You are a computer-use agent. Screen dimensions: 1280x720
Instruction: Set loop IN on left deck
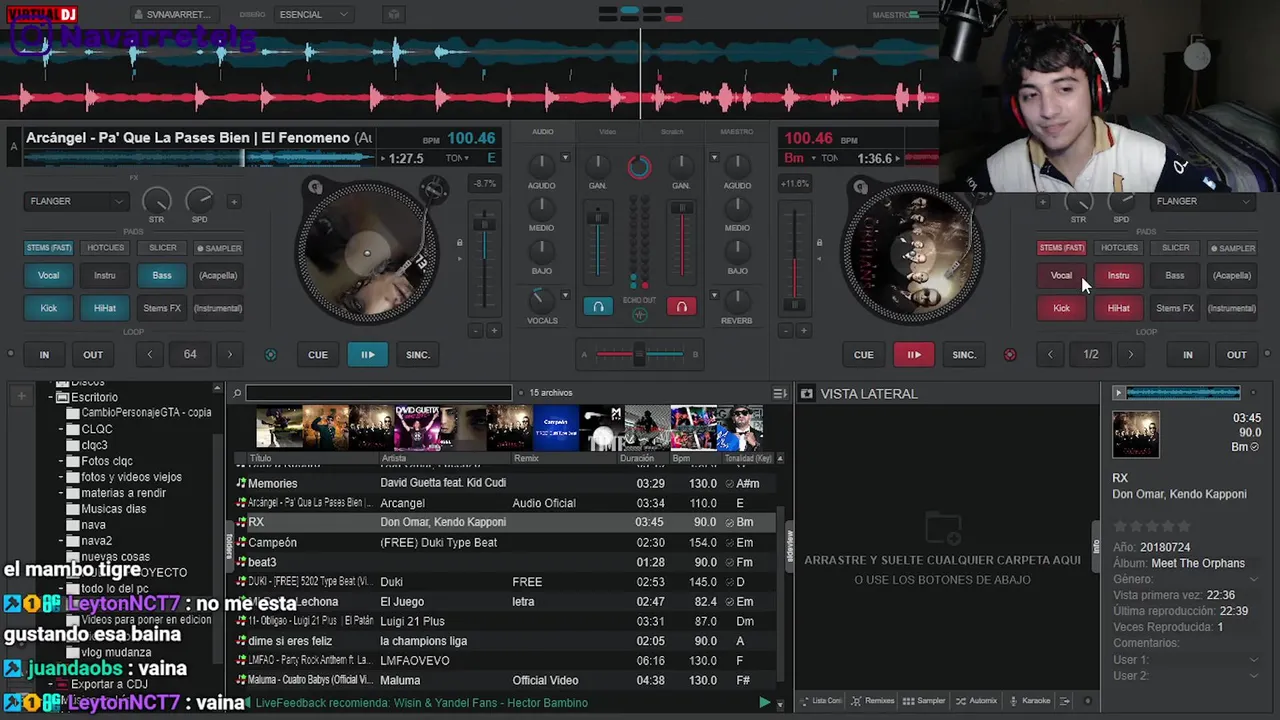coord(44,355)
